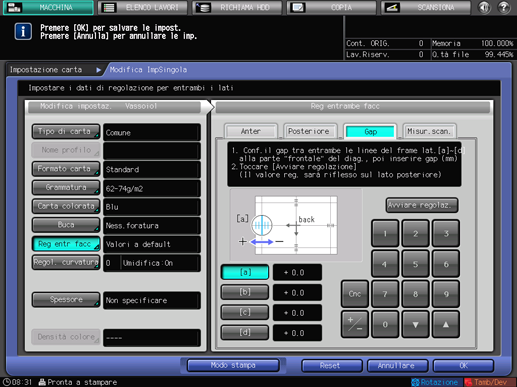The height and width of the screenshot is (387, 517).
Task: Select the [d] gap value toggle
Action: coord(245,333)
